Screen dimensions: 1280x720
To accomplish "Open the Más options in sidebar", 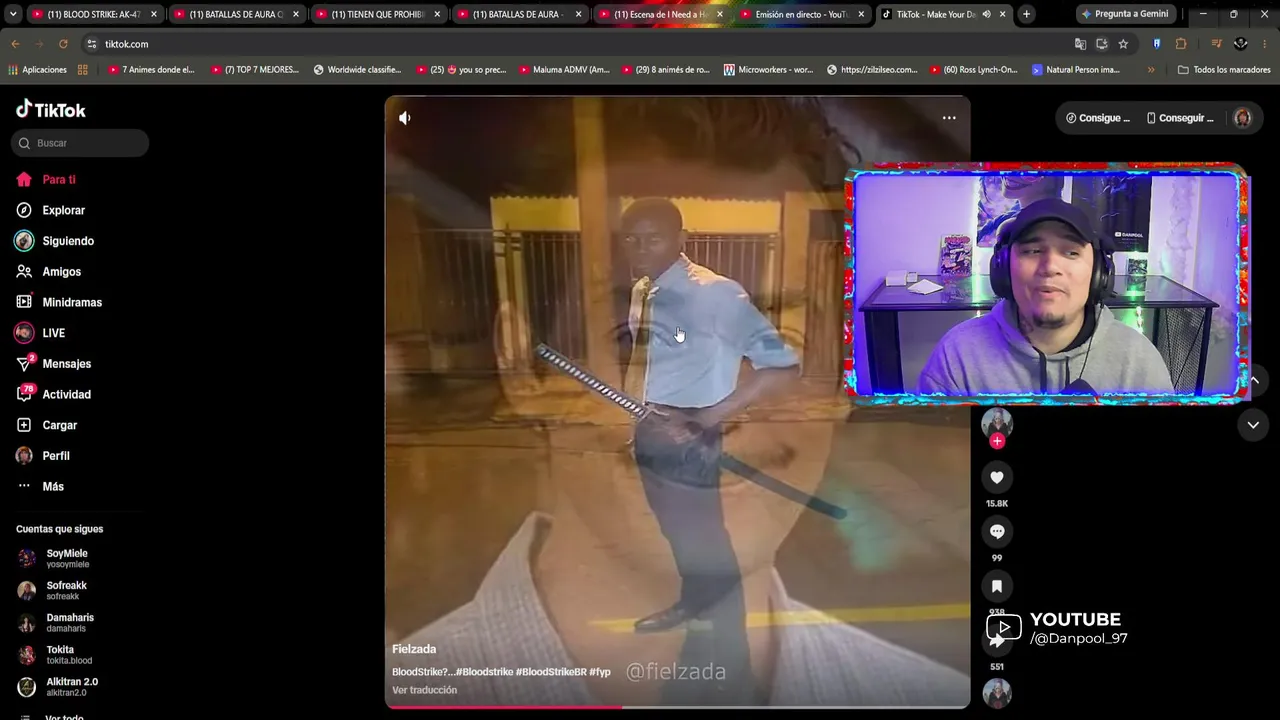I will (x=40, y=486).
